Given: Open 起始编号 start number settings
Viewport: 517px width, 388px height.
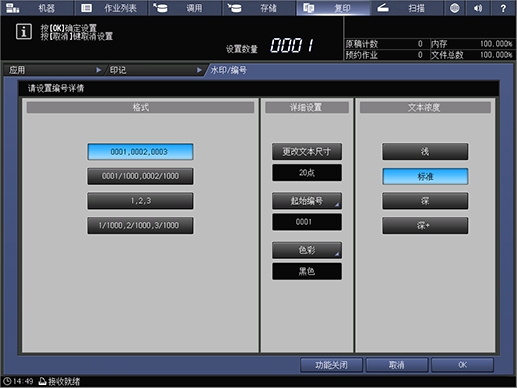Looking at the screenshot, I should click(307, 201).
